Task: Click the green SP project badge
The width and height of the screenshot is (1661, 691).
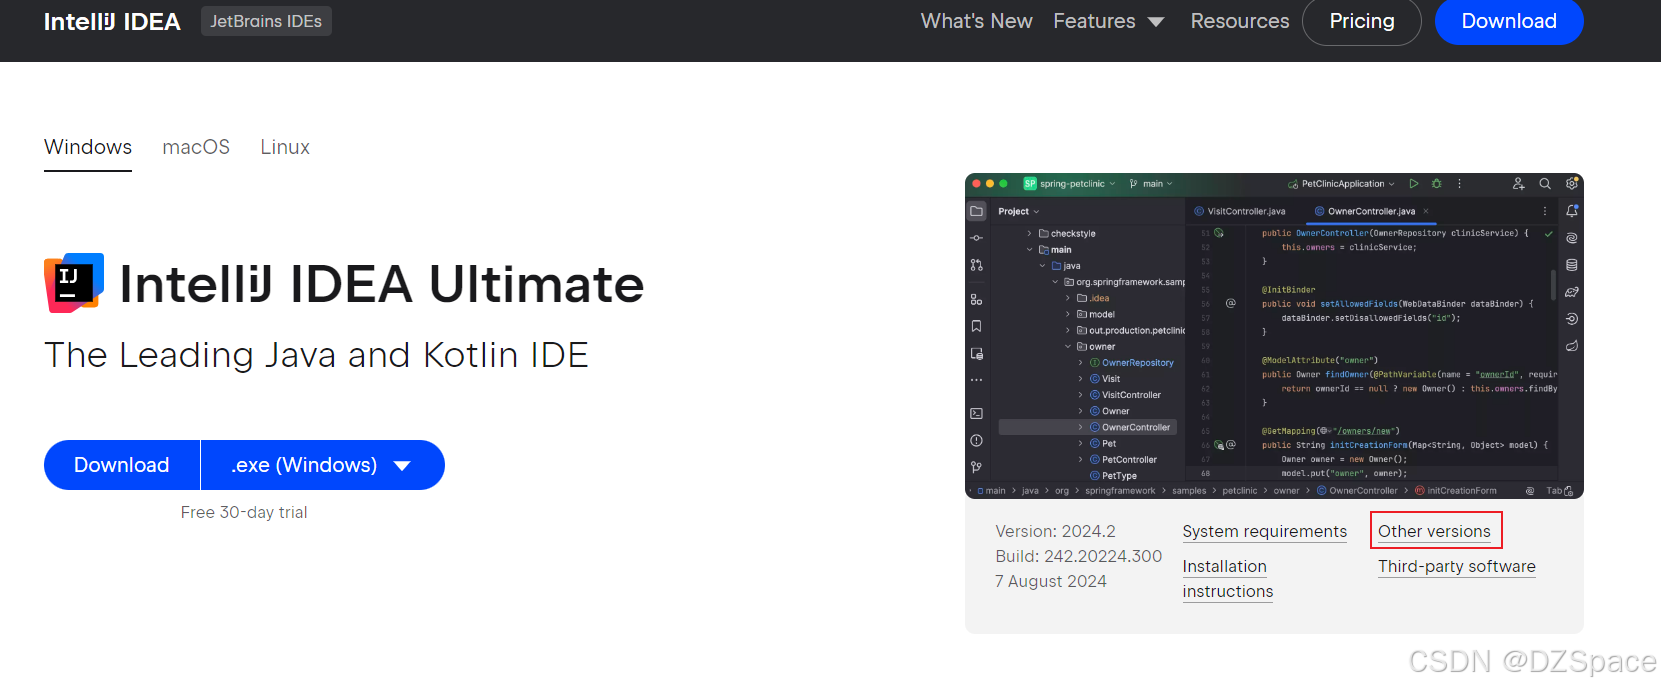Action: pos(1030,184)
